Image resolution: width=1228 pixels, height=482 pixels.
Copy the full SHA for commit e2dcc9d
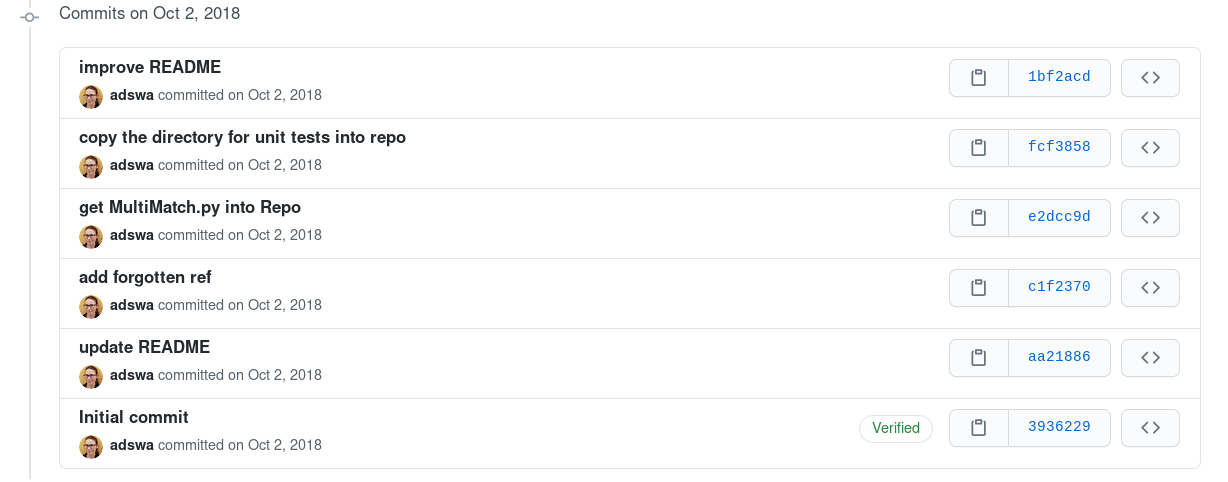click(979, 218)
